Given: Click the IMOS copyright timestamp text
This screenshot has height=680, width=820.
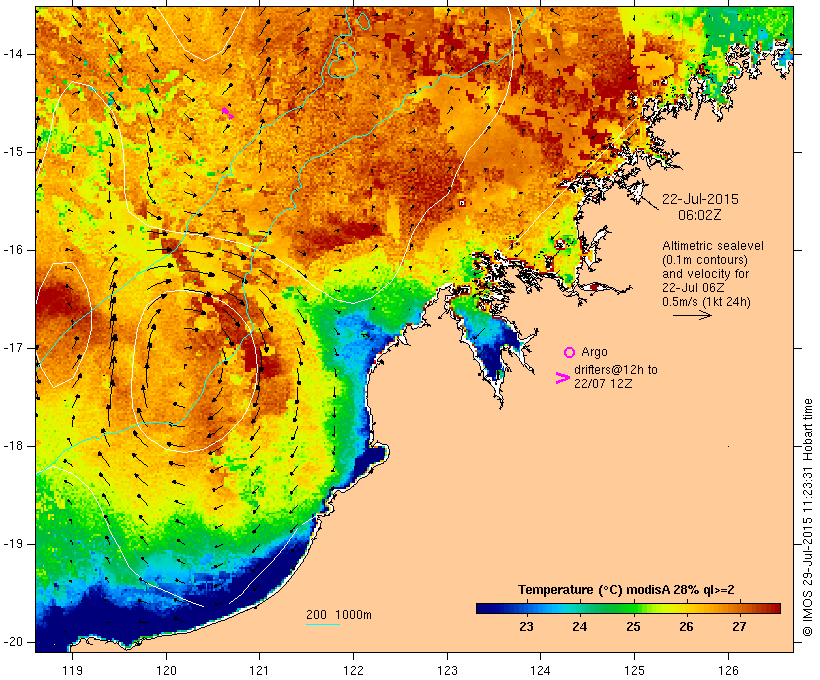Looking at the screenshot, I should point(808,517).
